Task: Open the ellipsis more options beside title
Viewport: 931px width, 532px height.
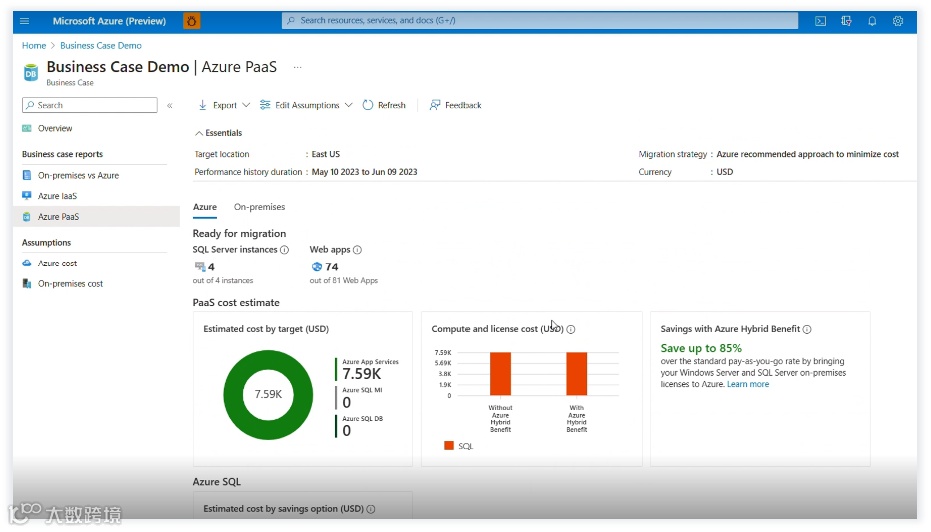Action: coord(297,68)
